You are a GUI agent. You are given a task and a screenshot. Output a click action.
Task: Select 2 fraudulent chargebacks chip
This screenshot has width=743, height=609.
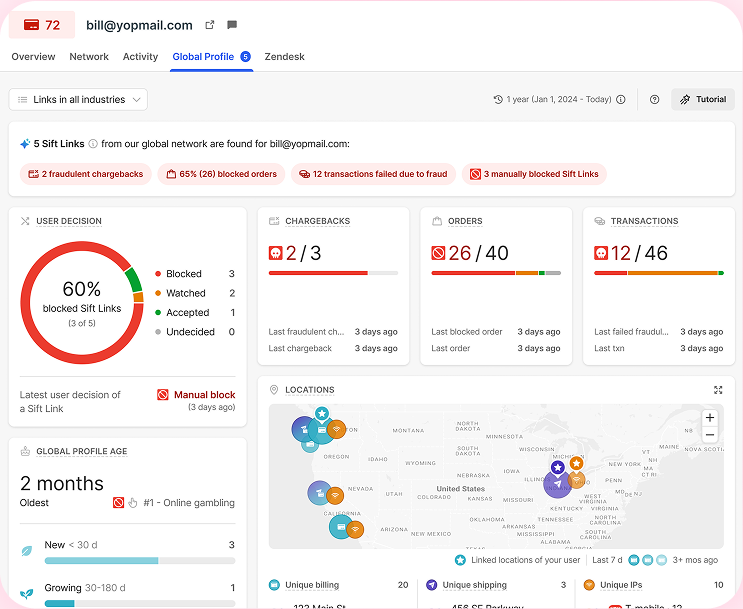pos(86,174)
